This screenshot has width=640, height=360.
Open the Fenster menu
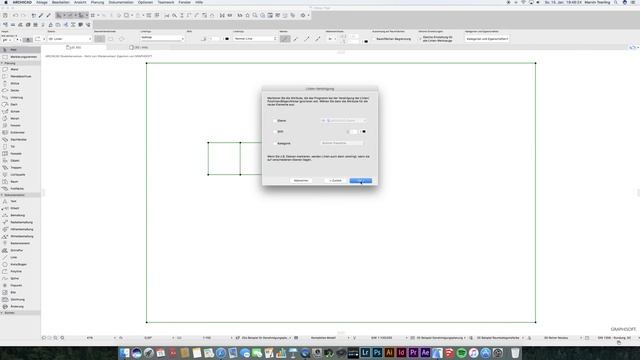tap(184, 2)
